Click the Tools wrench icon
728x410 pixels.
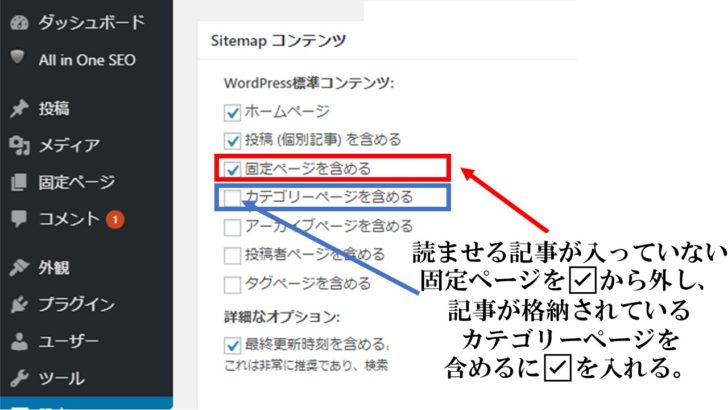19,378
